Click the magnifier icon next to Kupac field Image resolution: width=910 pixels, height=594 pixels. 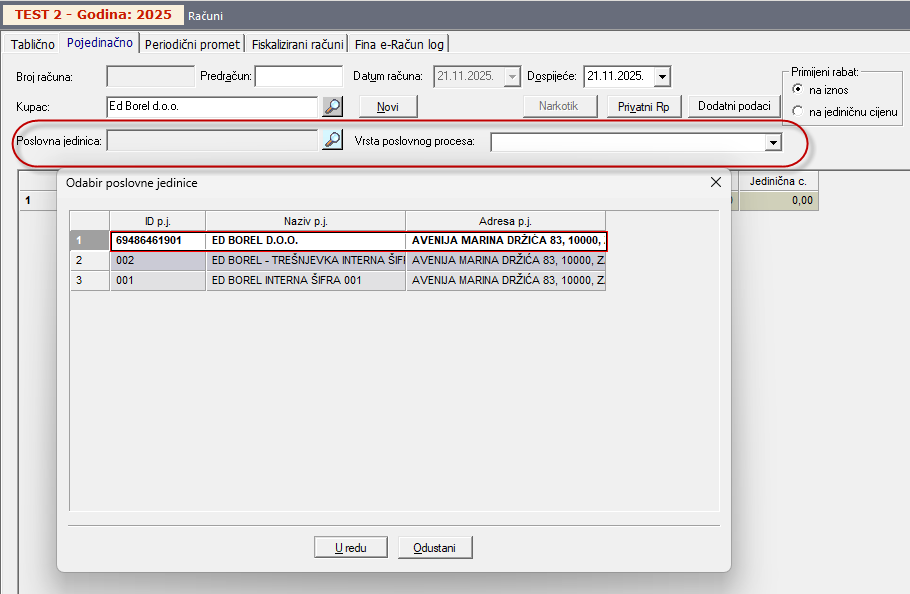(x=332, y=106)
